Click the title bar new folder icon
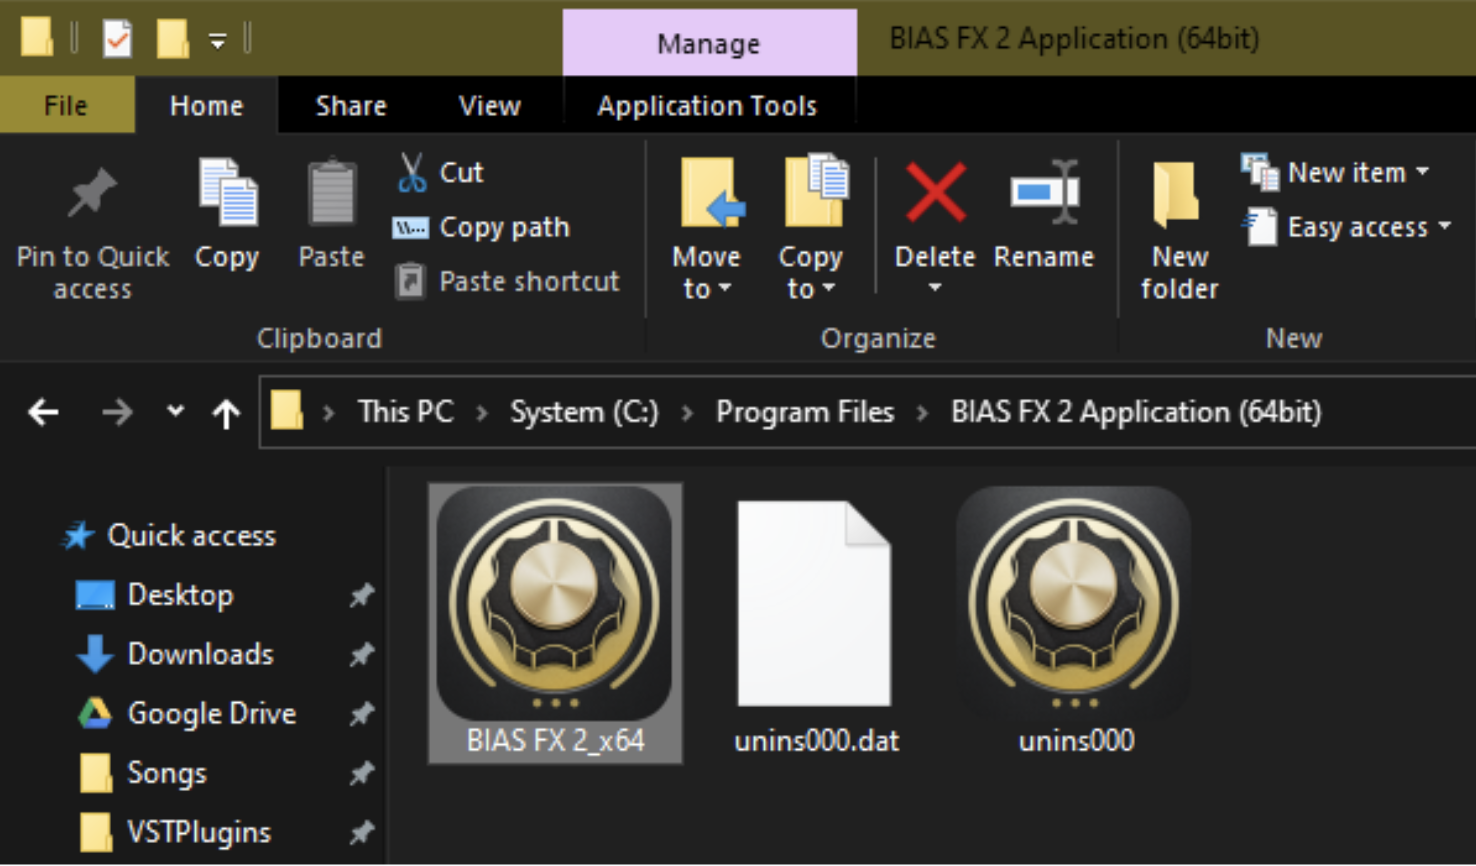Screen dimensions: 1476x866 [x=172, y=38]
